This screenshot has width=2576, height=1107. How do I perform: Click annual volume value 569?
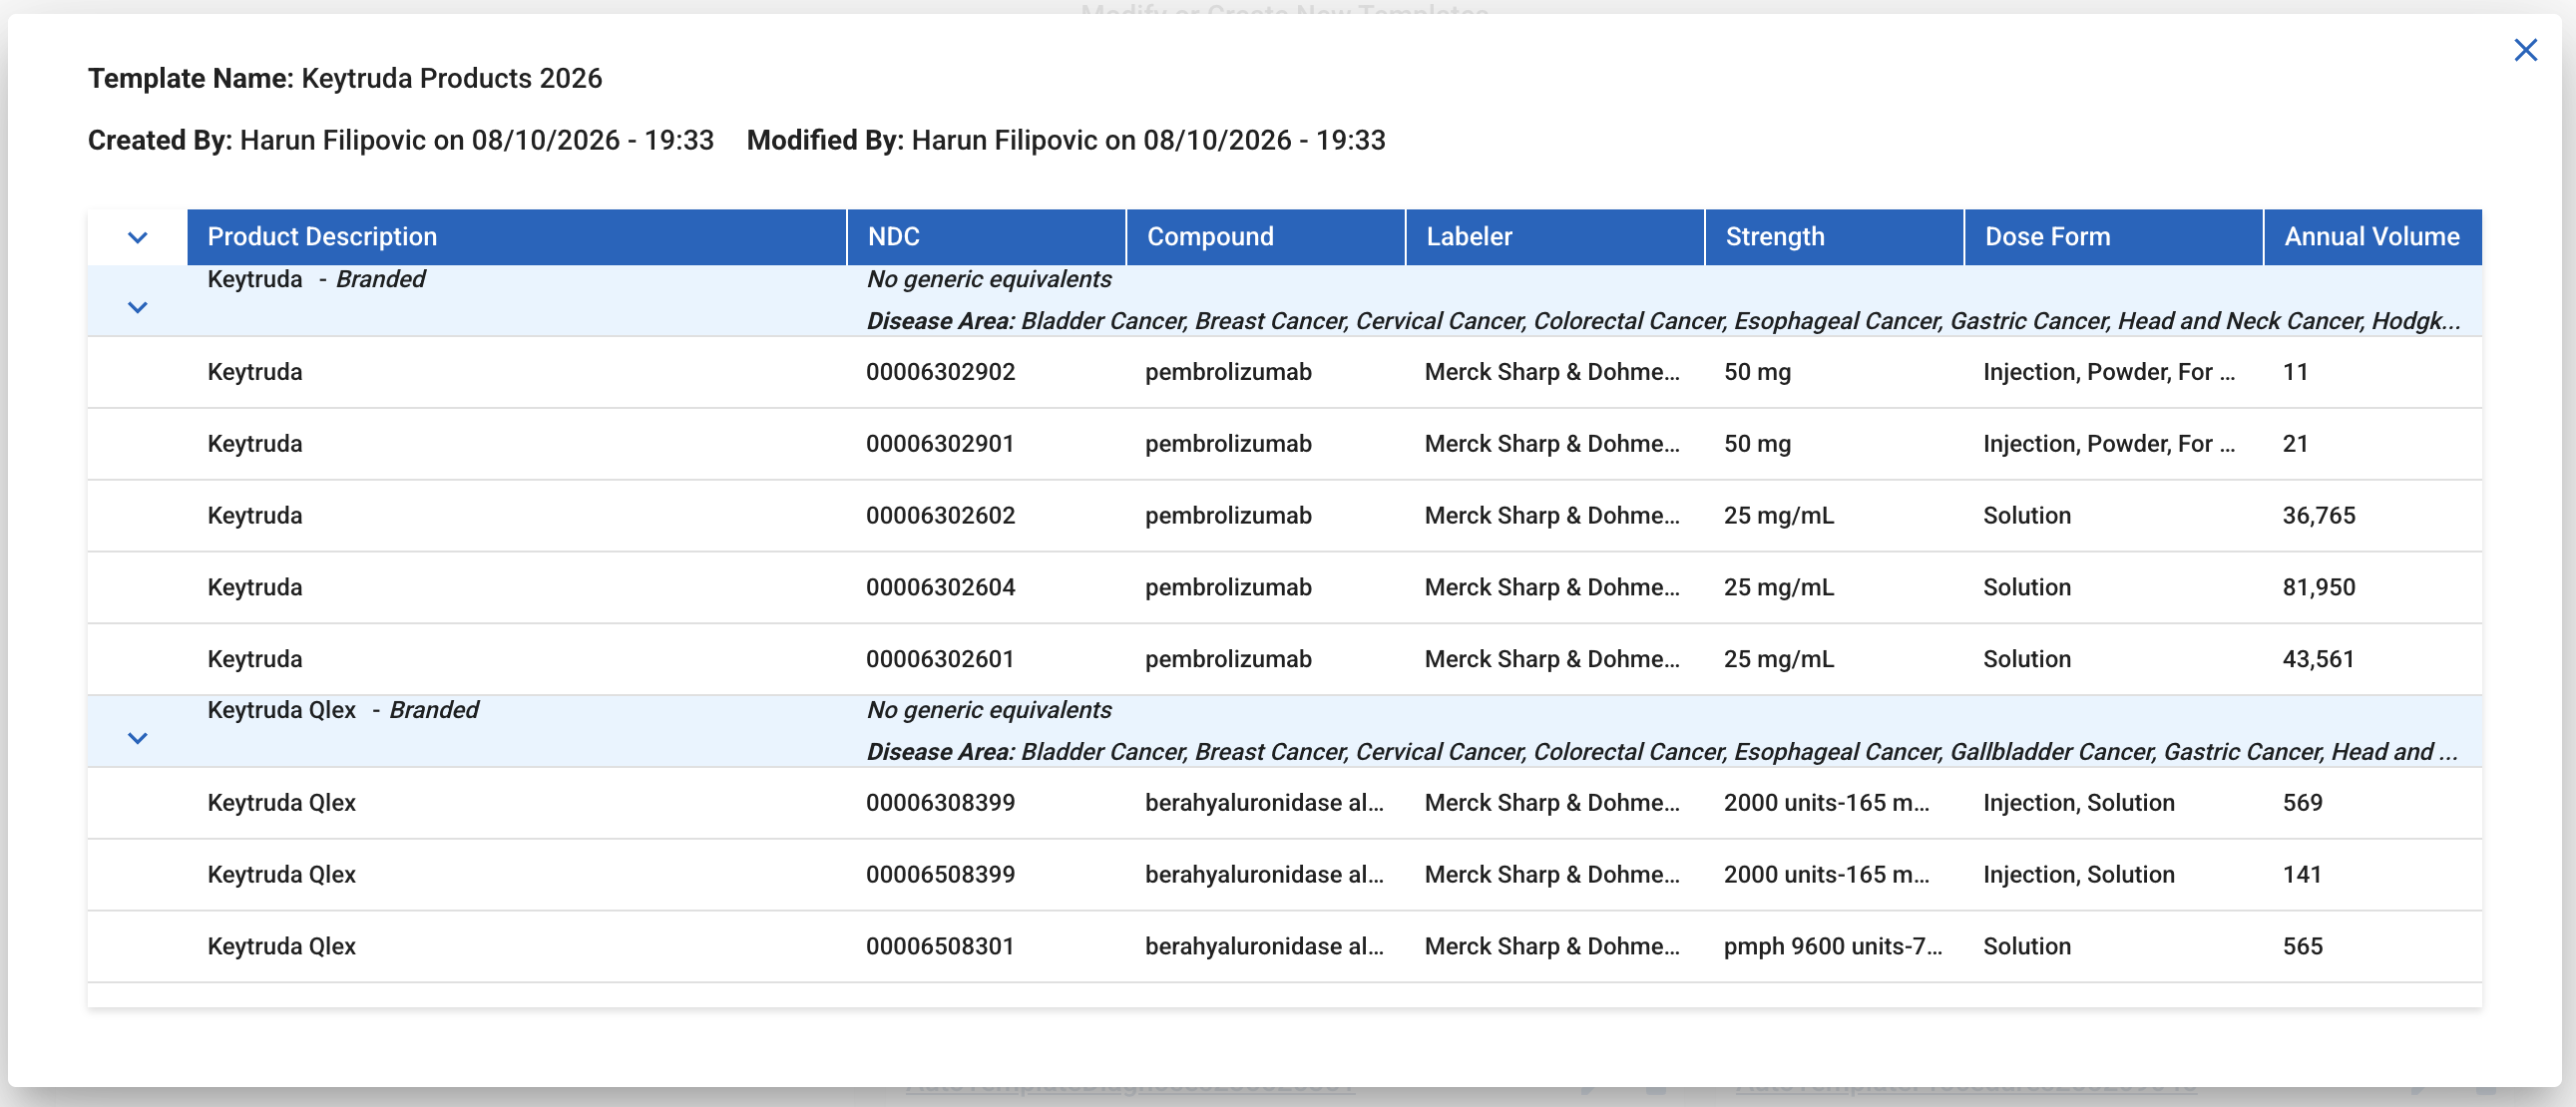point(2302,803)
